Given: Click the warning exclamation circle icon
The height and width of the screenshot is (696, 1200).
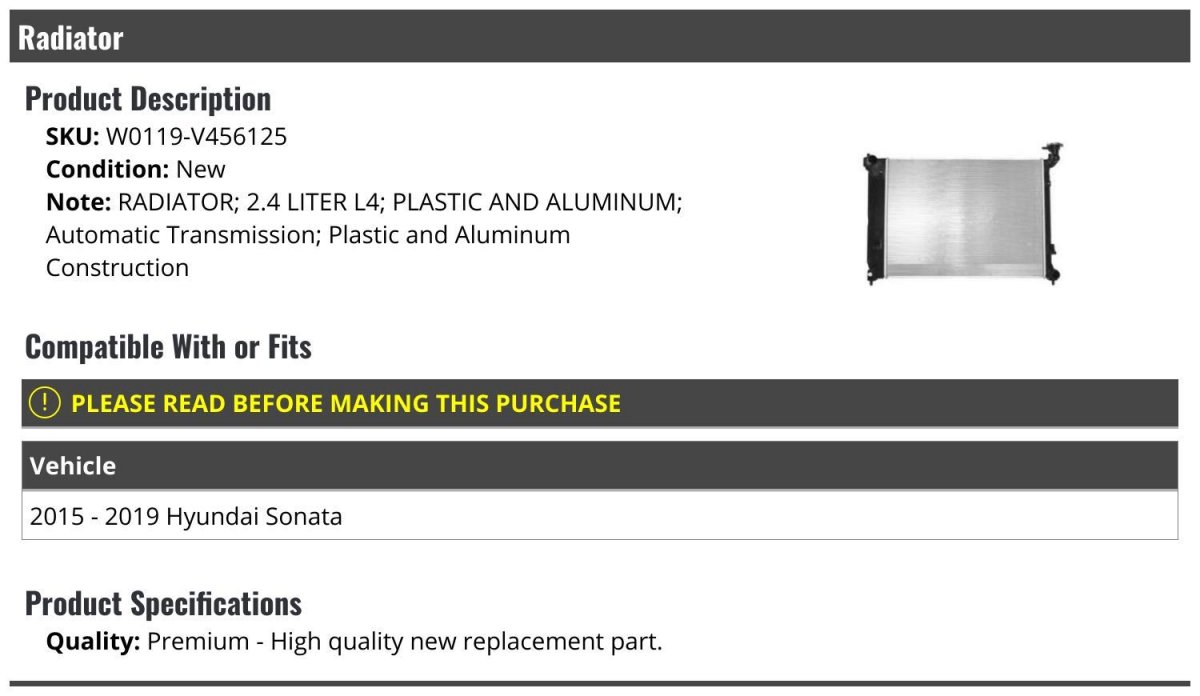Looking at the screenshot, I should click(x=45, y=403).
